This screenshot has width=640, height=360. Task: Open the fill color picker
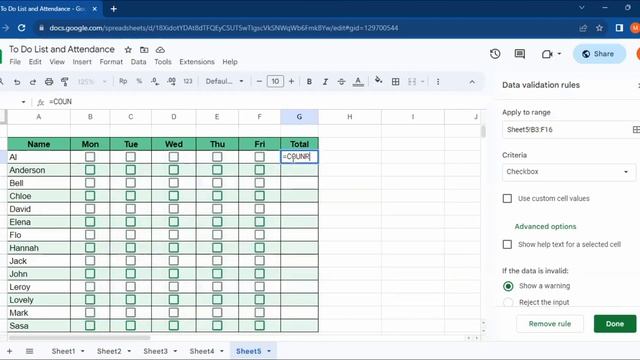click(378, 80)
